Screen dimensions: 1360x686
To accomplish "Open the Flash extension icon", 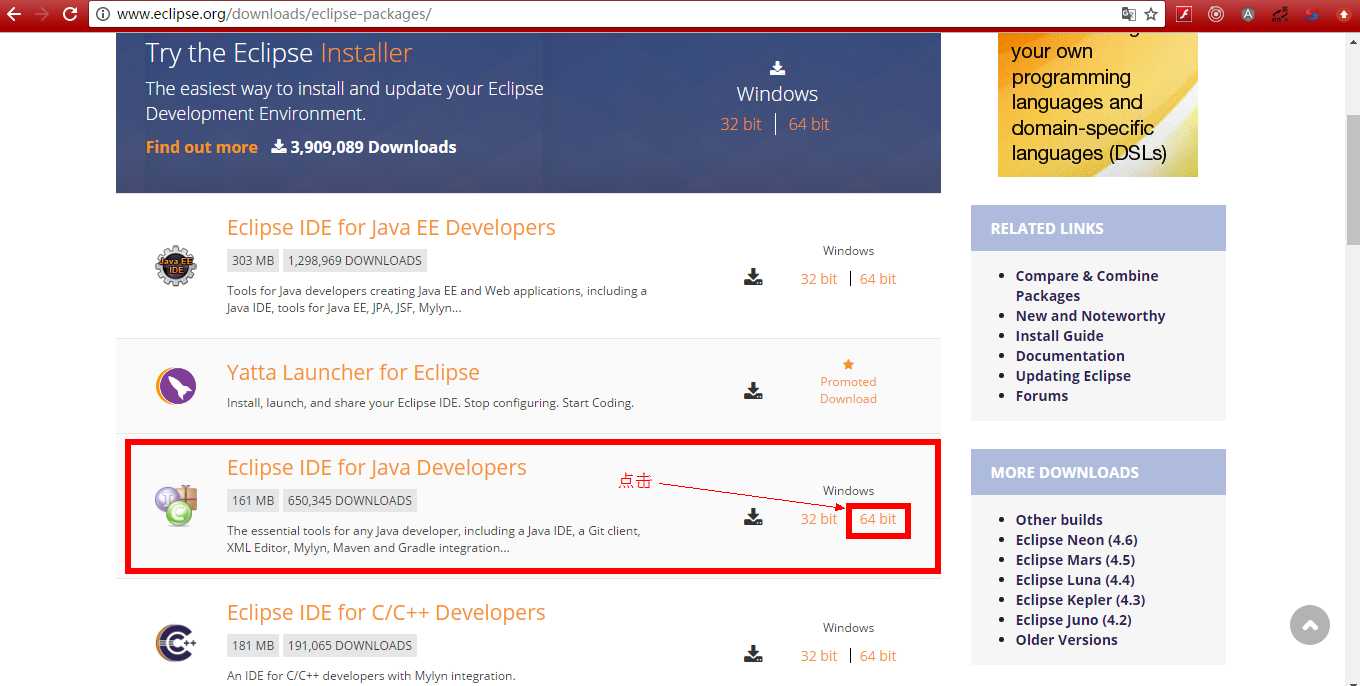I will (x=1184, y=14).
